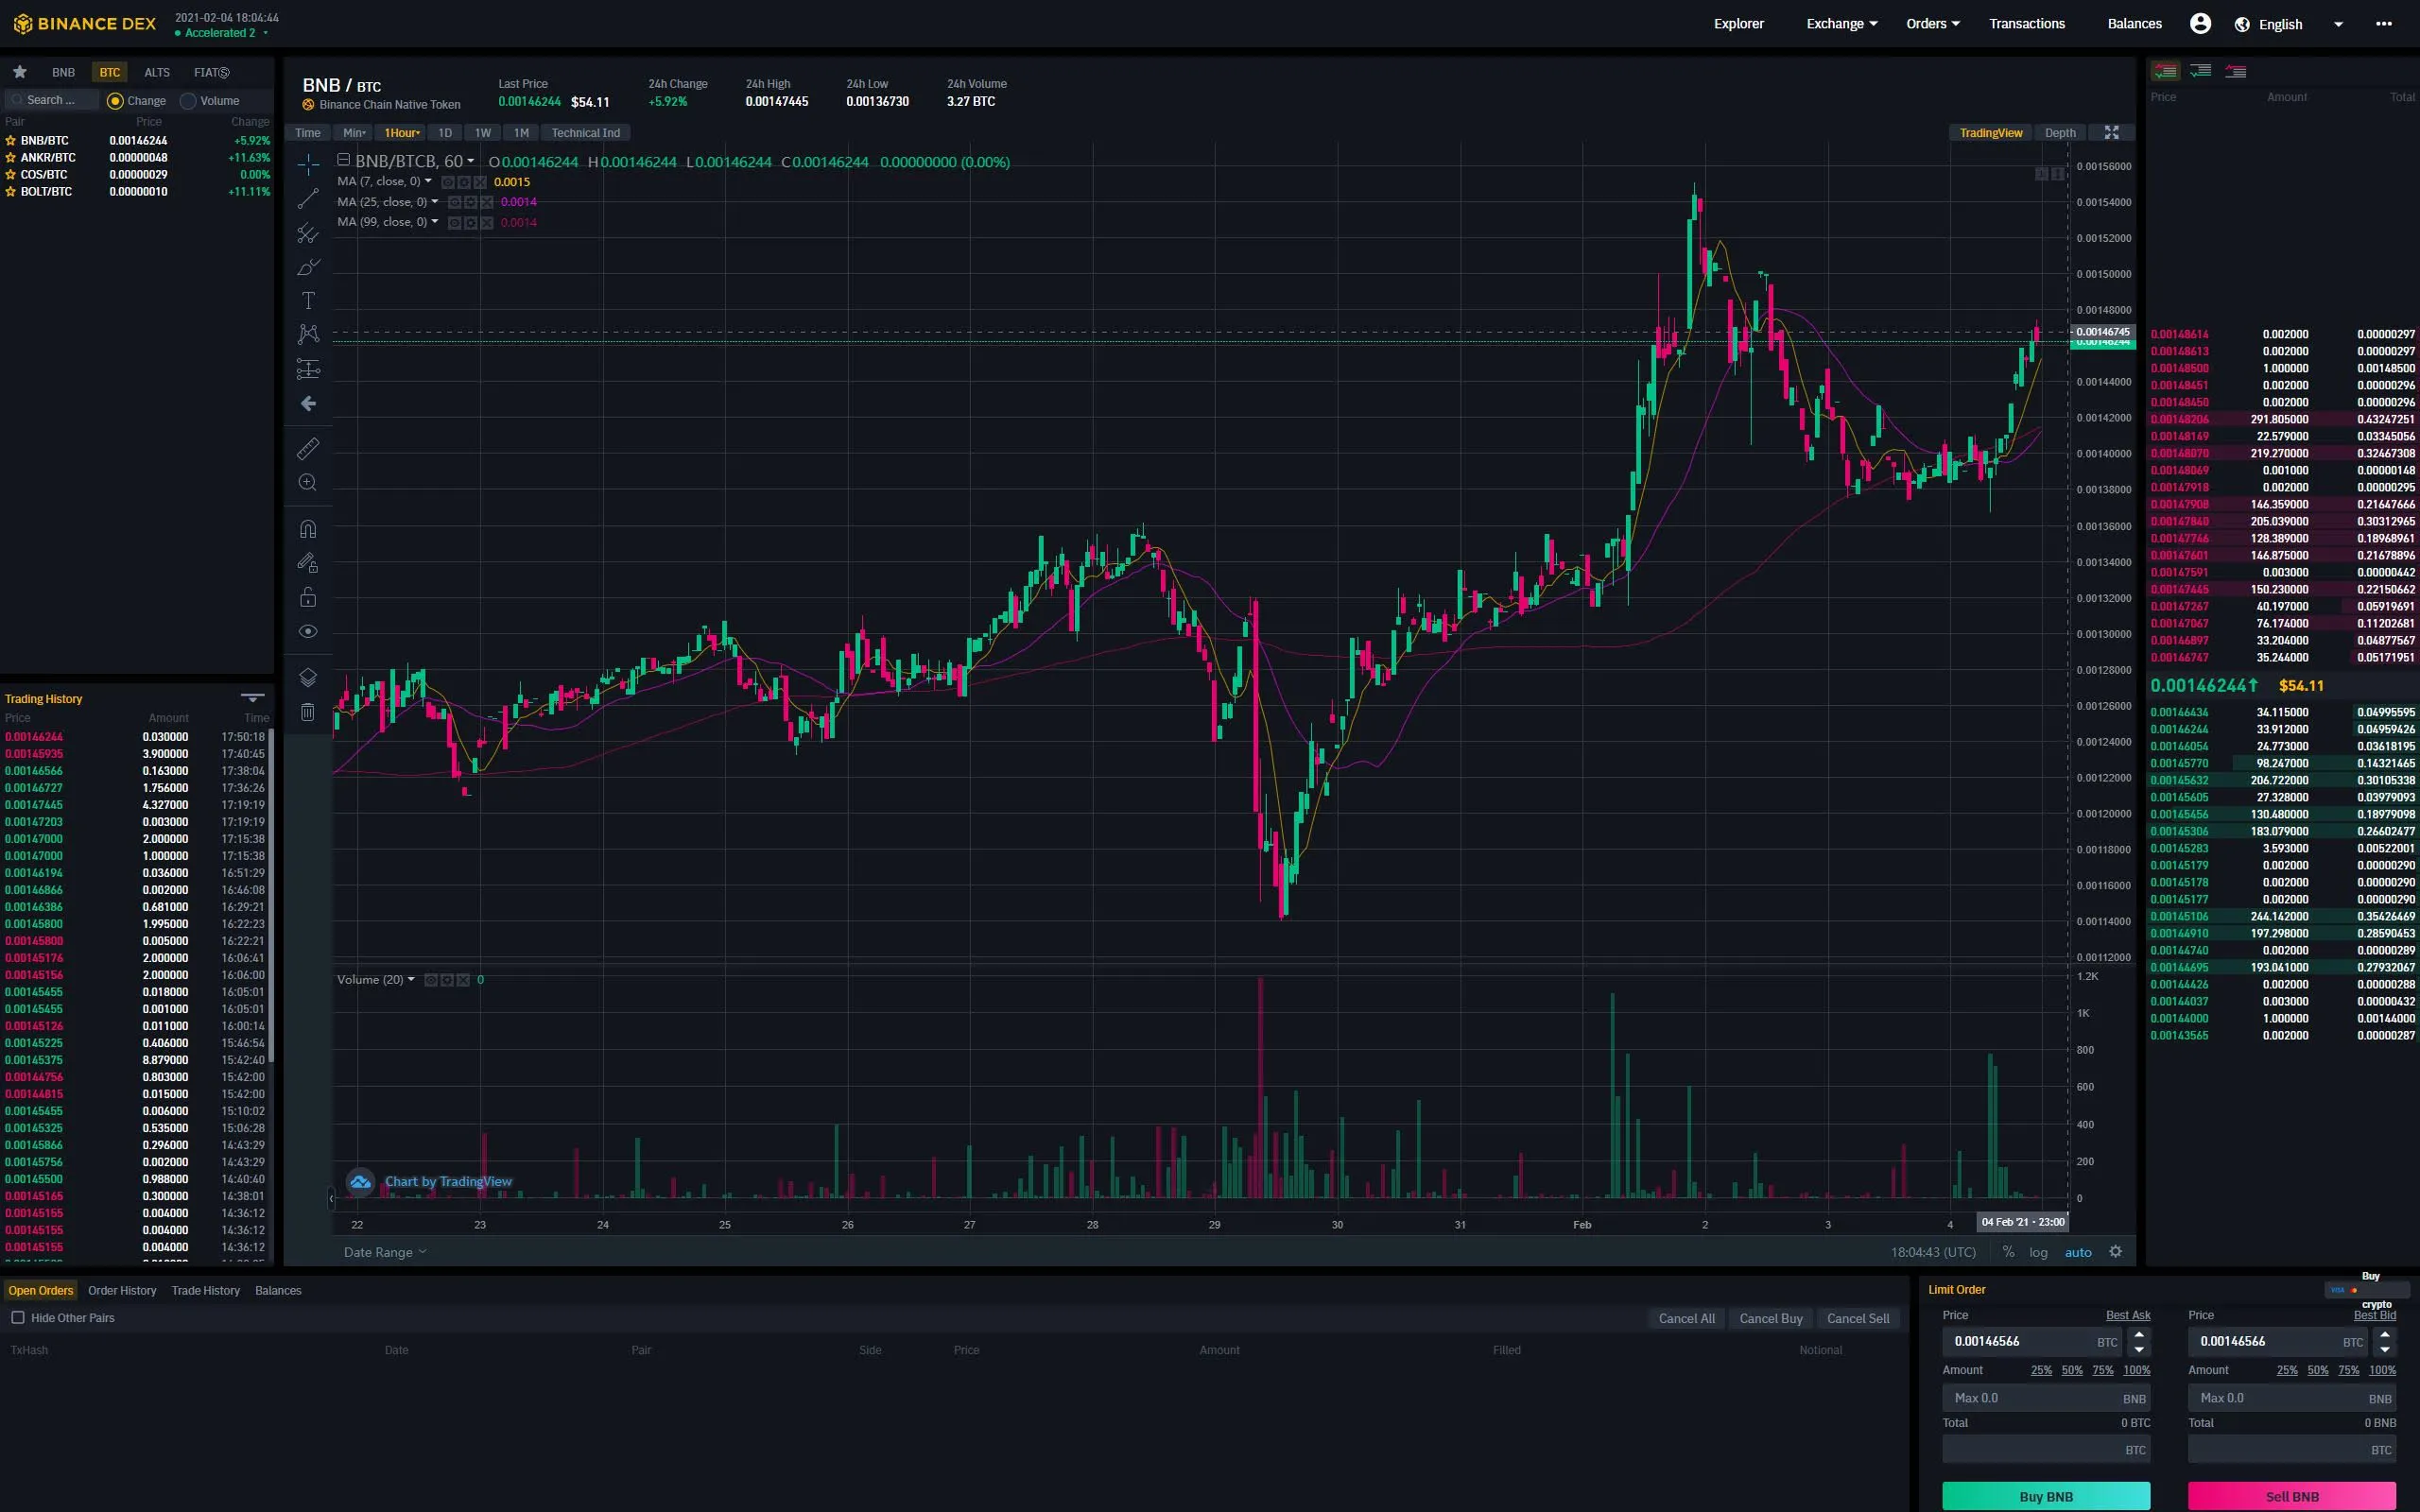Click the BTC price input field
2420x1512 pixels.
[2026, 1341]
